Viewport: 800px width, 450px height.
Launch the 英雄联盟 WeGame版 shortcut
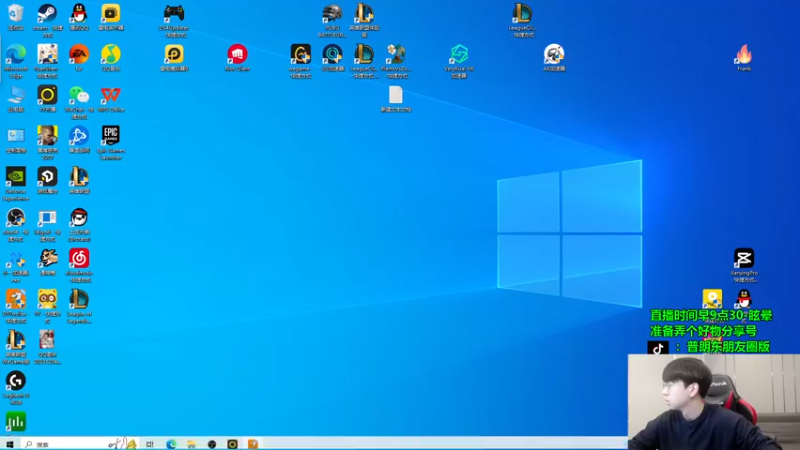point(16,340)
